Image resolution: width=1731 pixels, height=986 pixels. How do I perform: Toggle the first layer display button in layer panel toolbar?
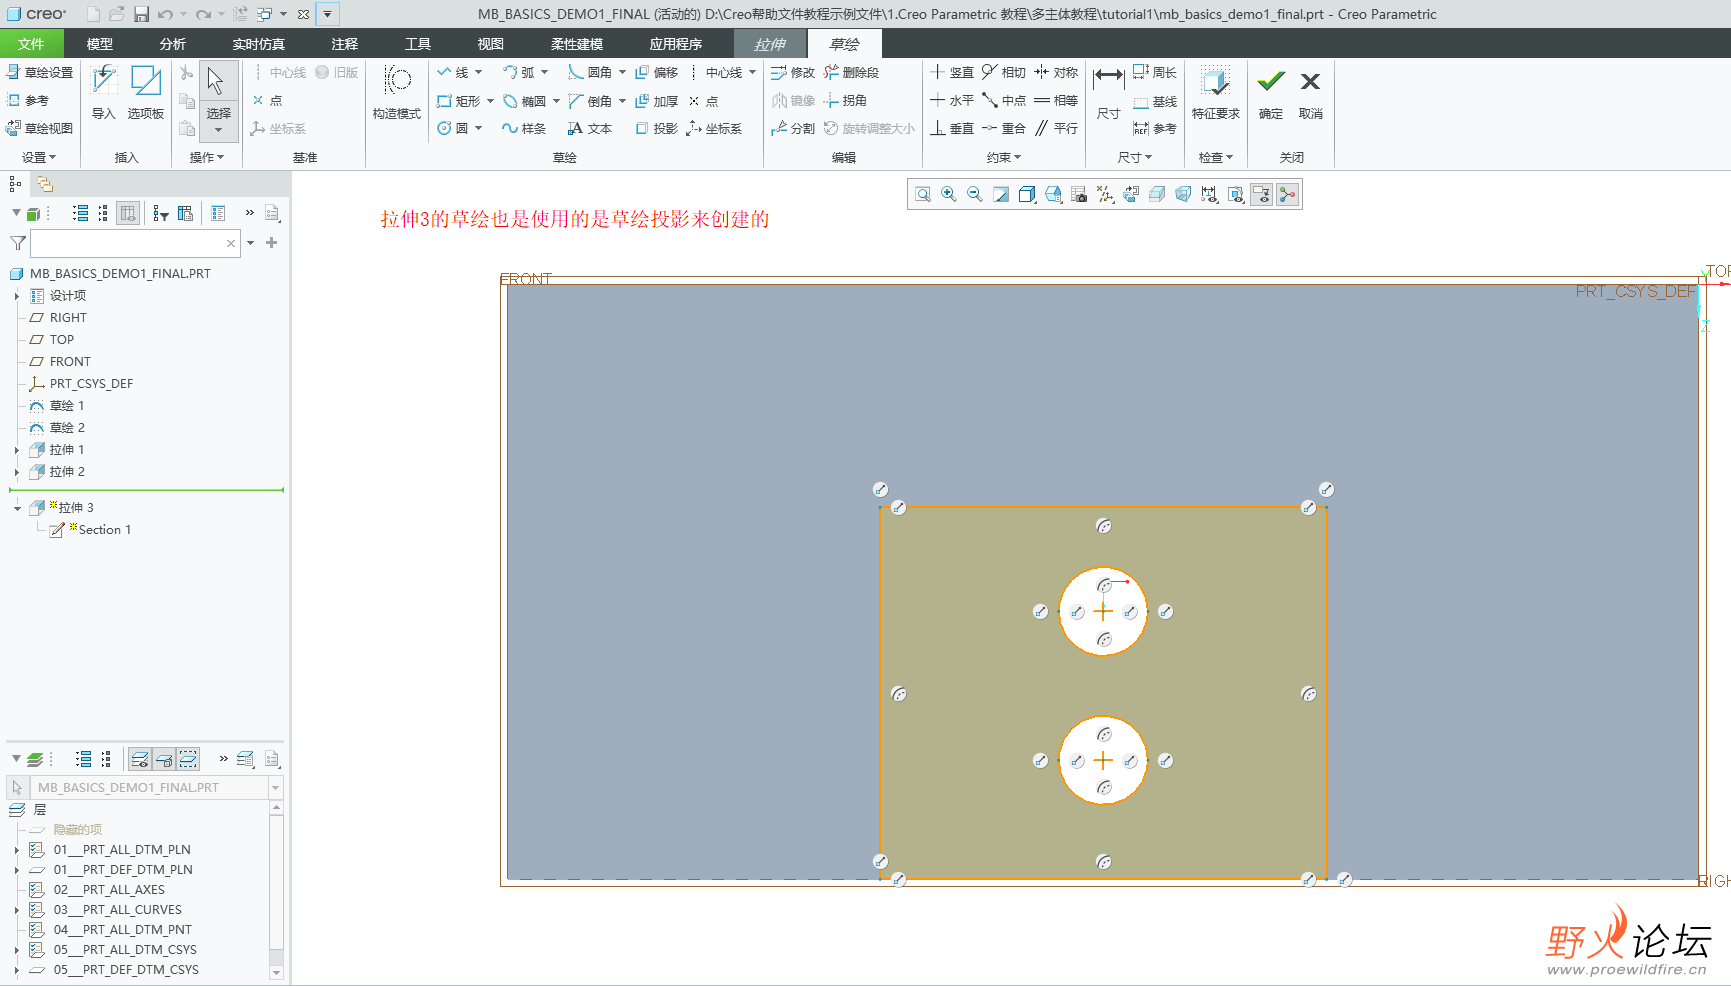tap(141, 759)
